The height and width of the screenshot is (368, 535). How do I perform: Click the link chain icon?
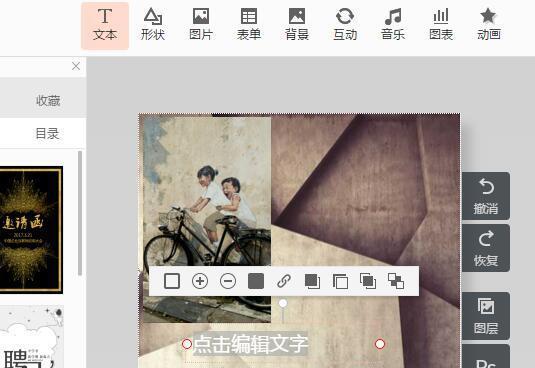tap(284, 281)
